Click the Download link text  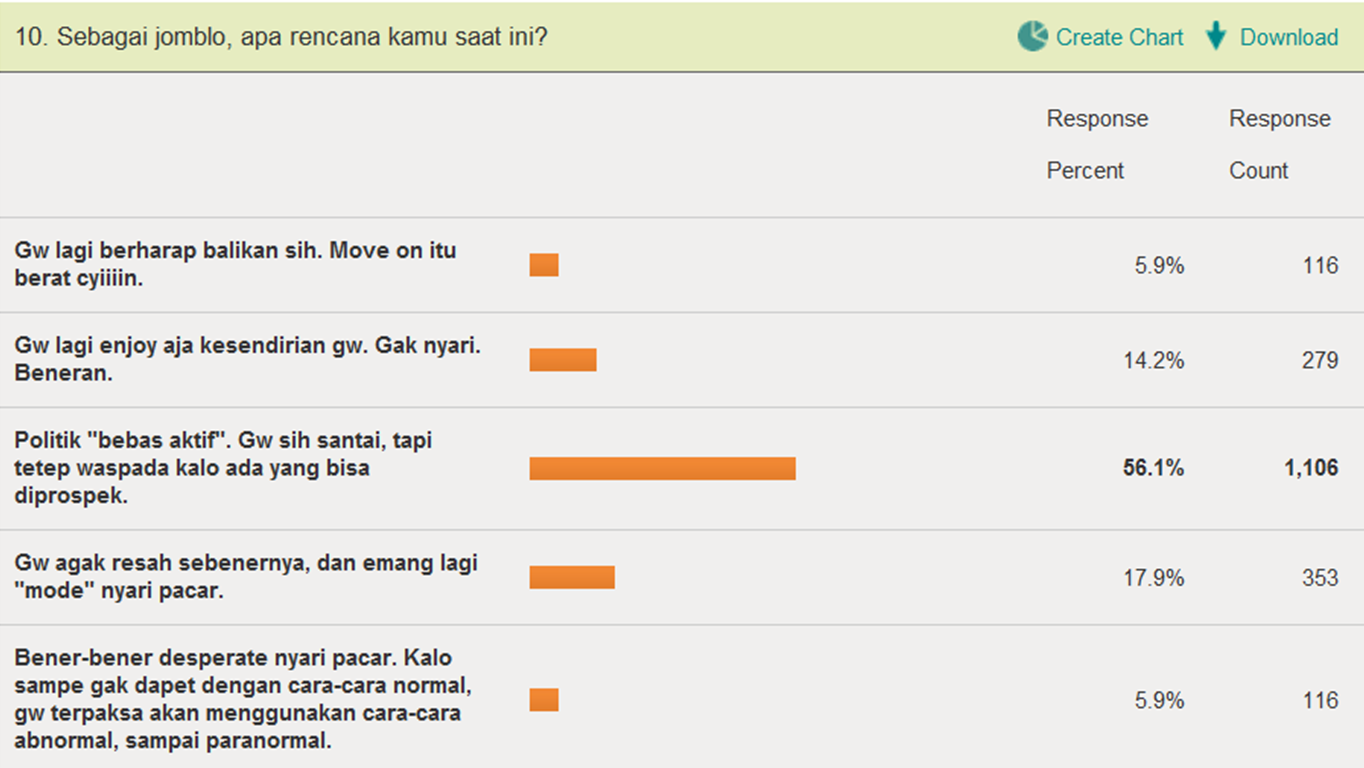1289,37
